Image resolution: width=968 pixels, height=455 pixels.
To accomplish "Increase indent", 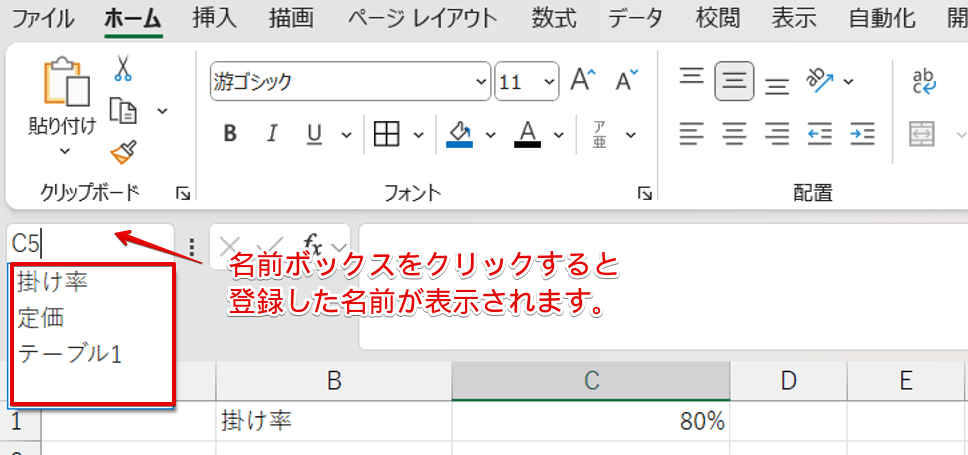I will pos(862,133).
